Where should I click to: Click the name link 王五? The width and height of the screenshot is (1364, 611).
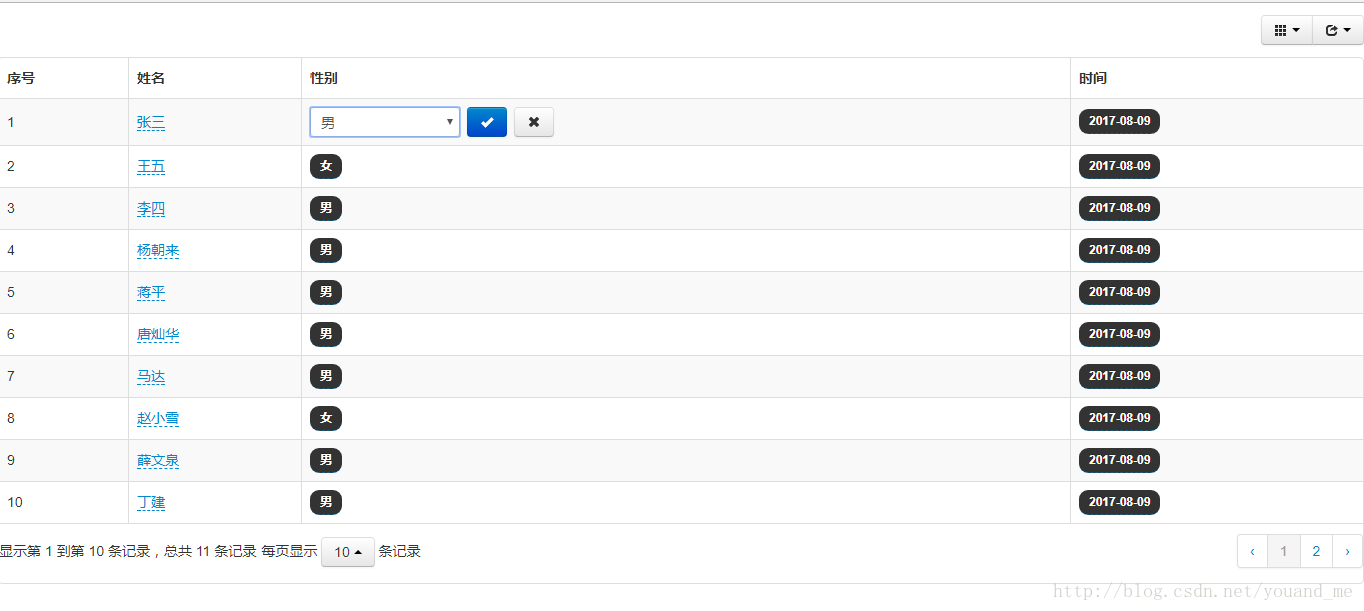(151, 166)
